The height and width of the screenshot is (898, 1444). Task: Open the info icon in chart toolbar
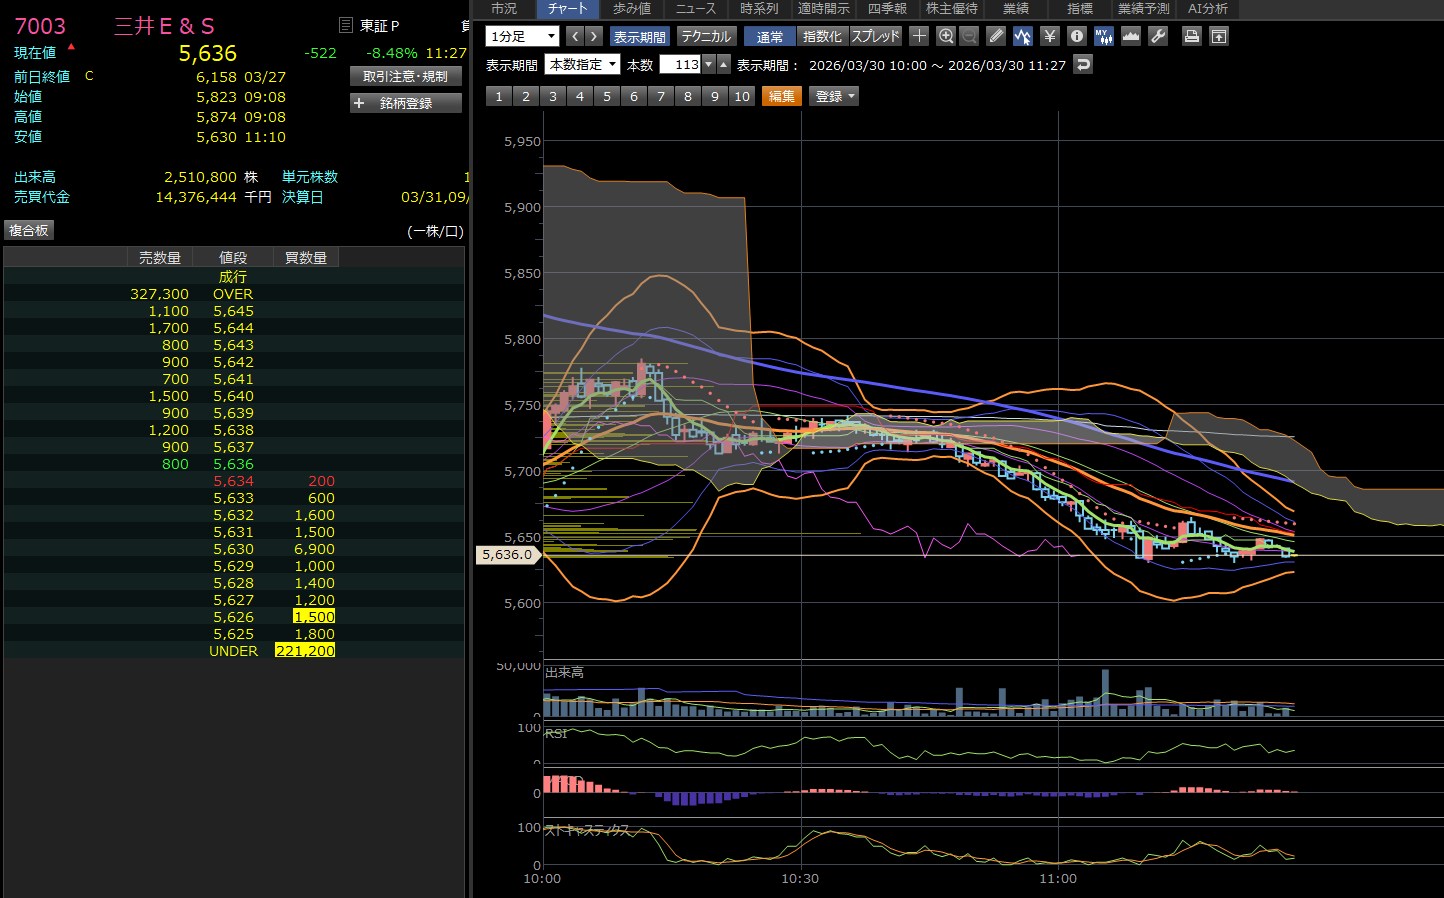1076,36
